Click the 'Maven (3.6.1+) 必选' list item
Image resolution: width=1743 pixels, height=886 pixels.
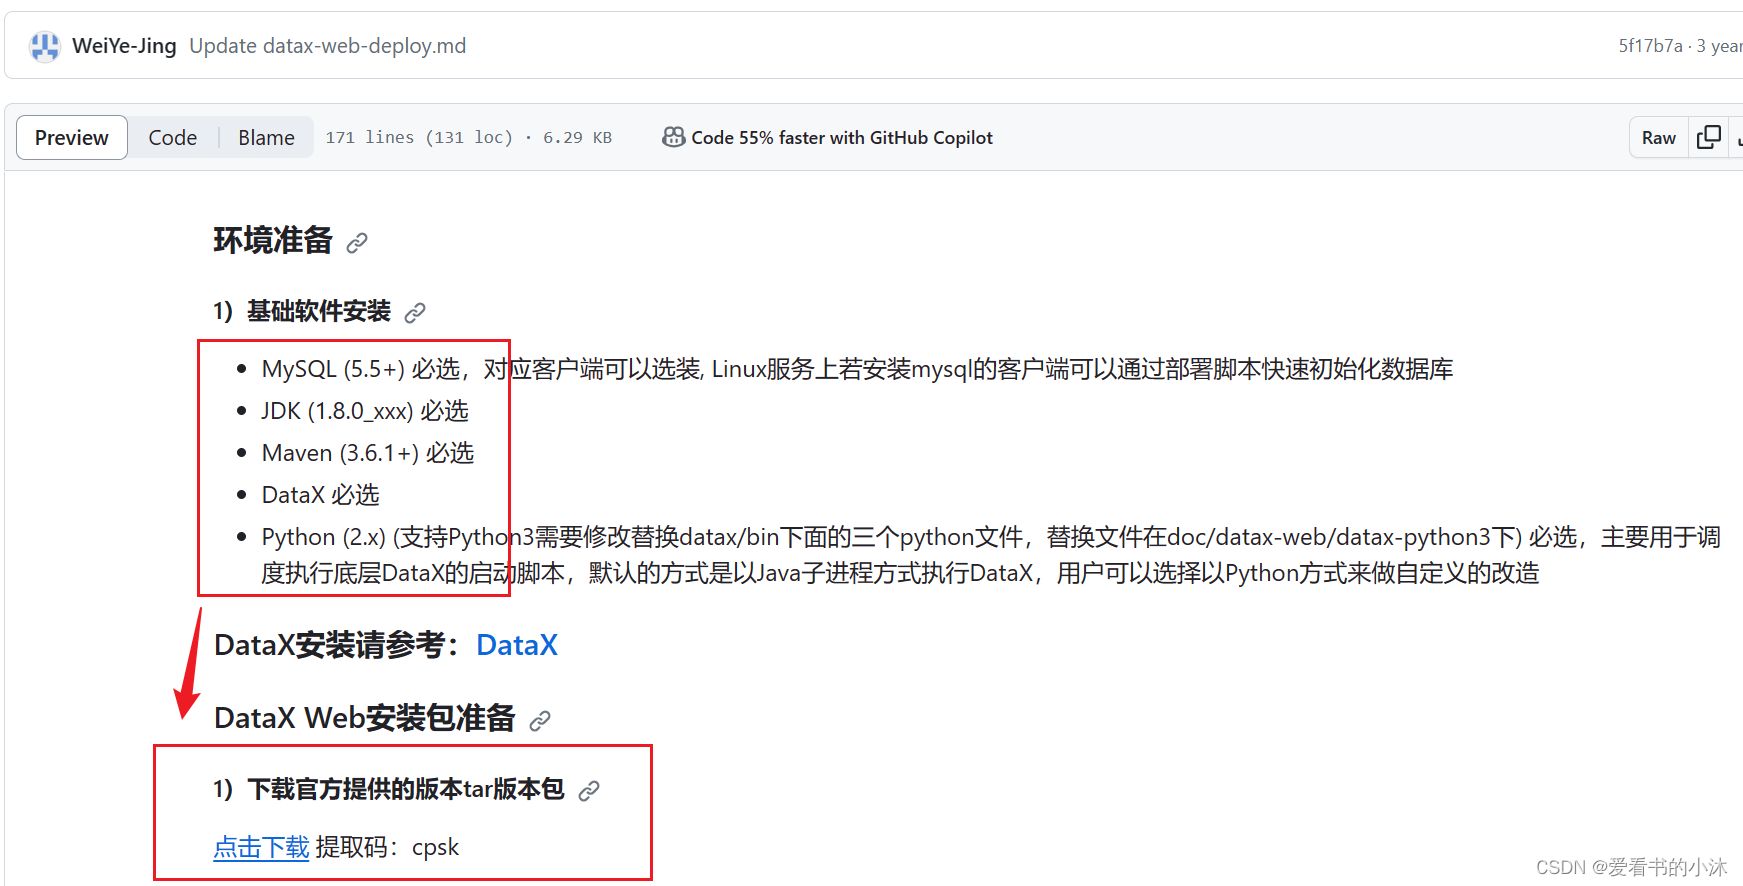pos(368,453)
